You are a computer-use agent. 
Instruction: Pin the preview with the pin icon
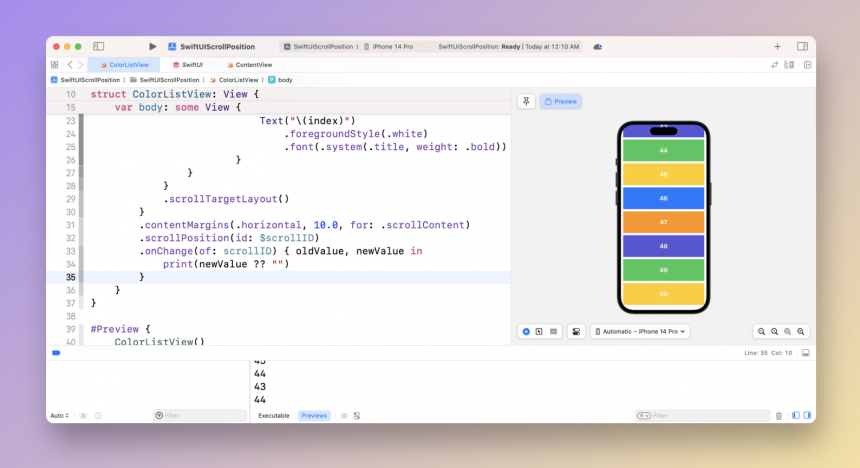(526, 101)
